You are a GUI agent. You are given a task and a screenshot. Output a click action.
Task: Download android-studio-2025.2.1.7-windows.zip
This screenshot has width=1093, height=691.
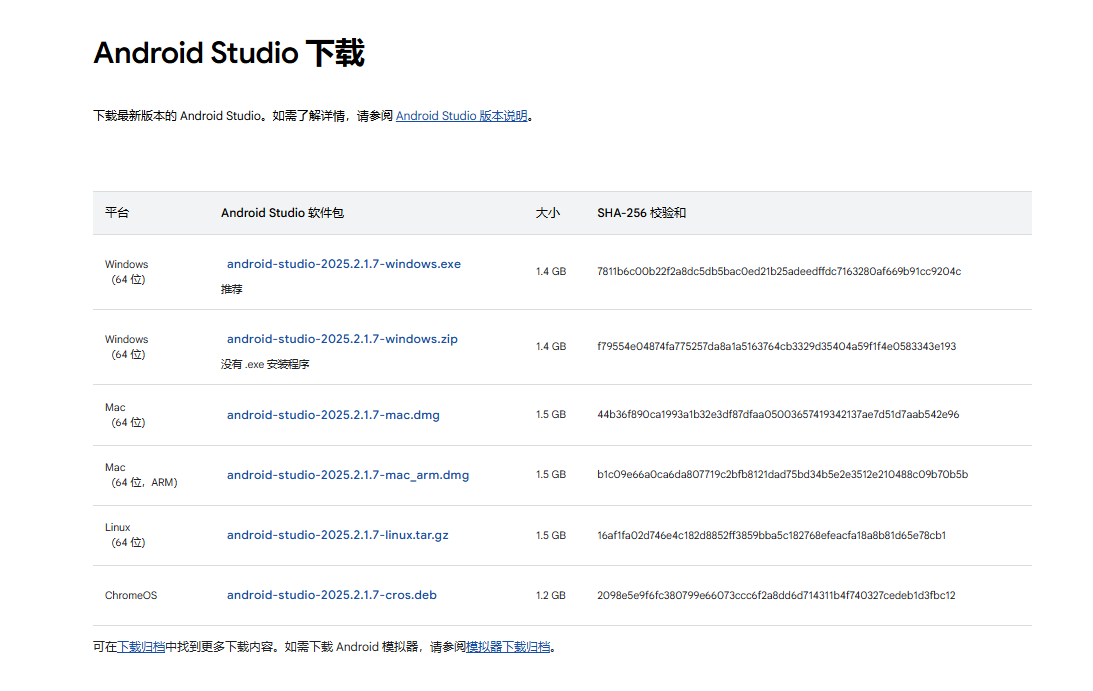(x=342, y=339)
